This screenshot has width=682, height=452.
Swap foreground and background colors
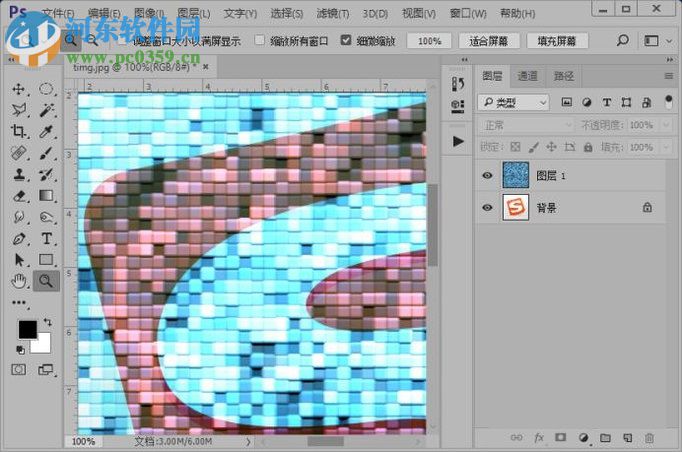click(x=47, y=321)
